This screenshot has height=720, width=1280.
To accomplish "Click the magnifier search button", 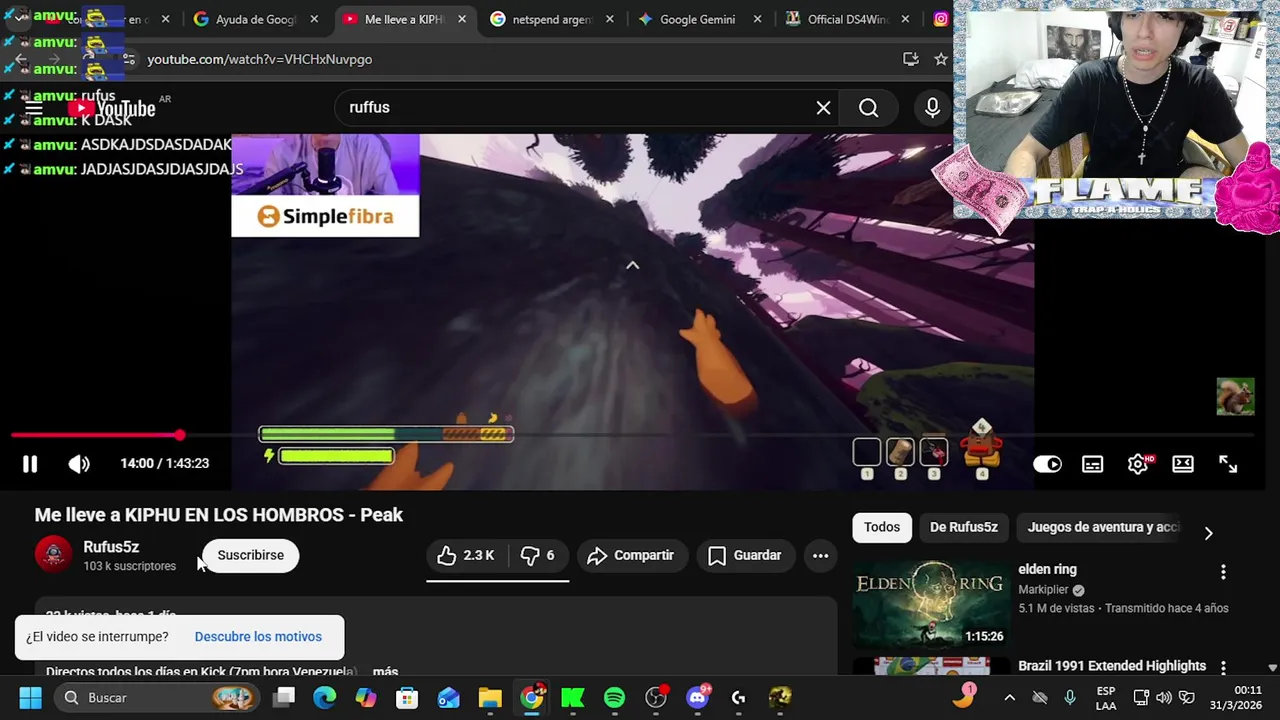I will pyautogui.click(x=868, y=108).
